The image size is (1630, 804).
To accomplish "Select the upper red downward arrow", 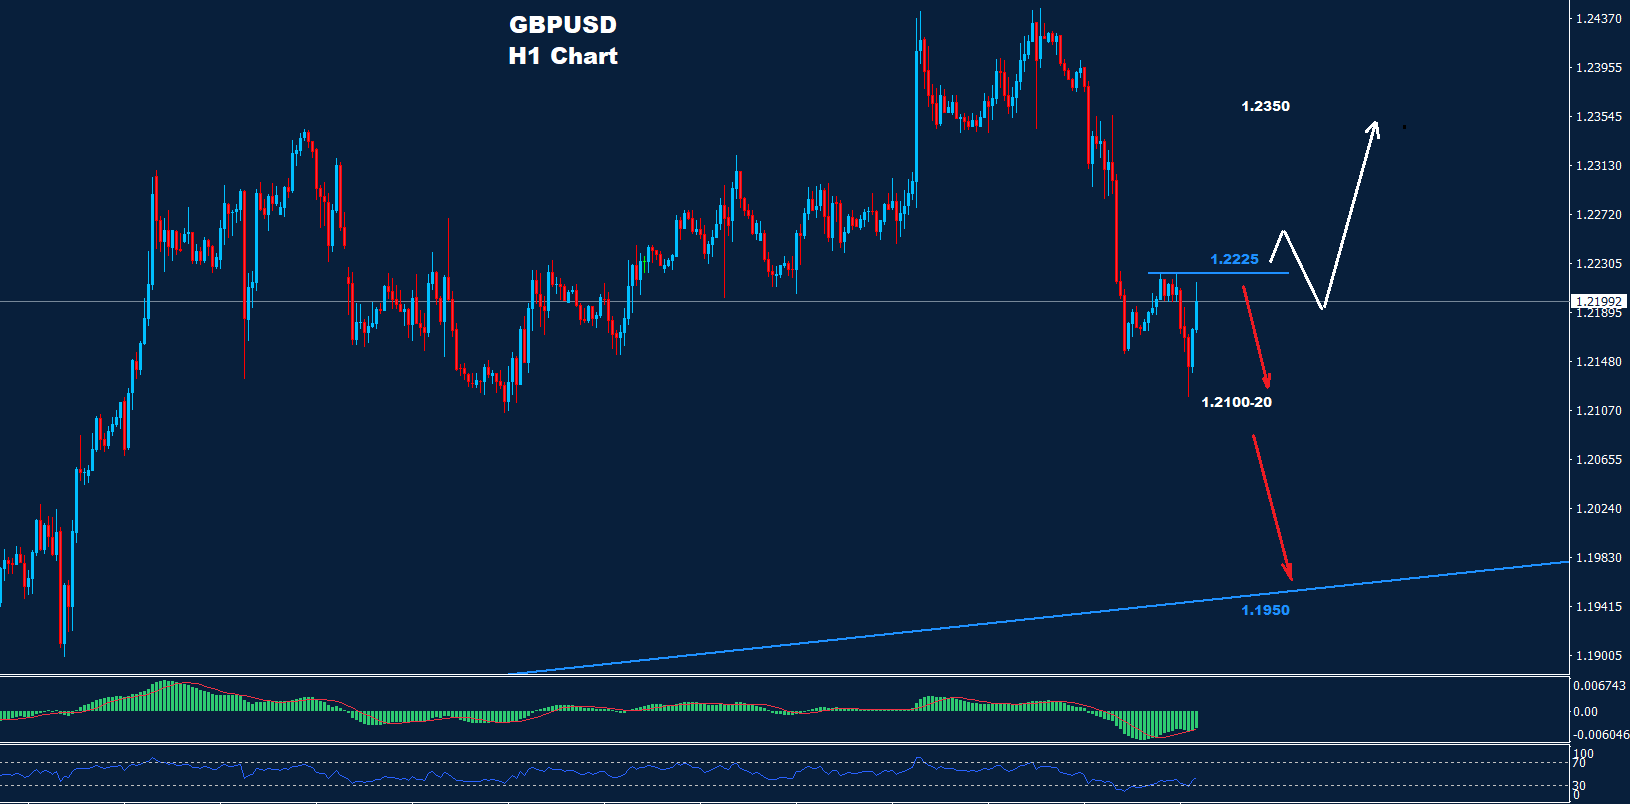I will click(1256, 337).
